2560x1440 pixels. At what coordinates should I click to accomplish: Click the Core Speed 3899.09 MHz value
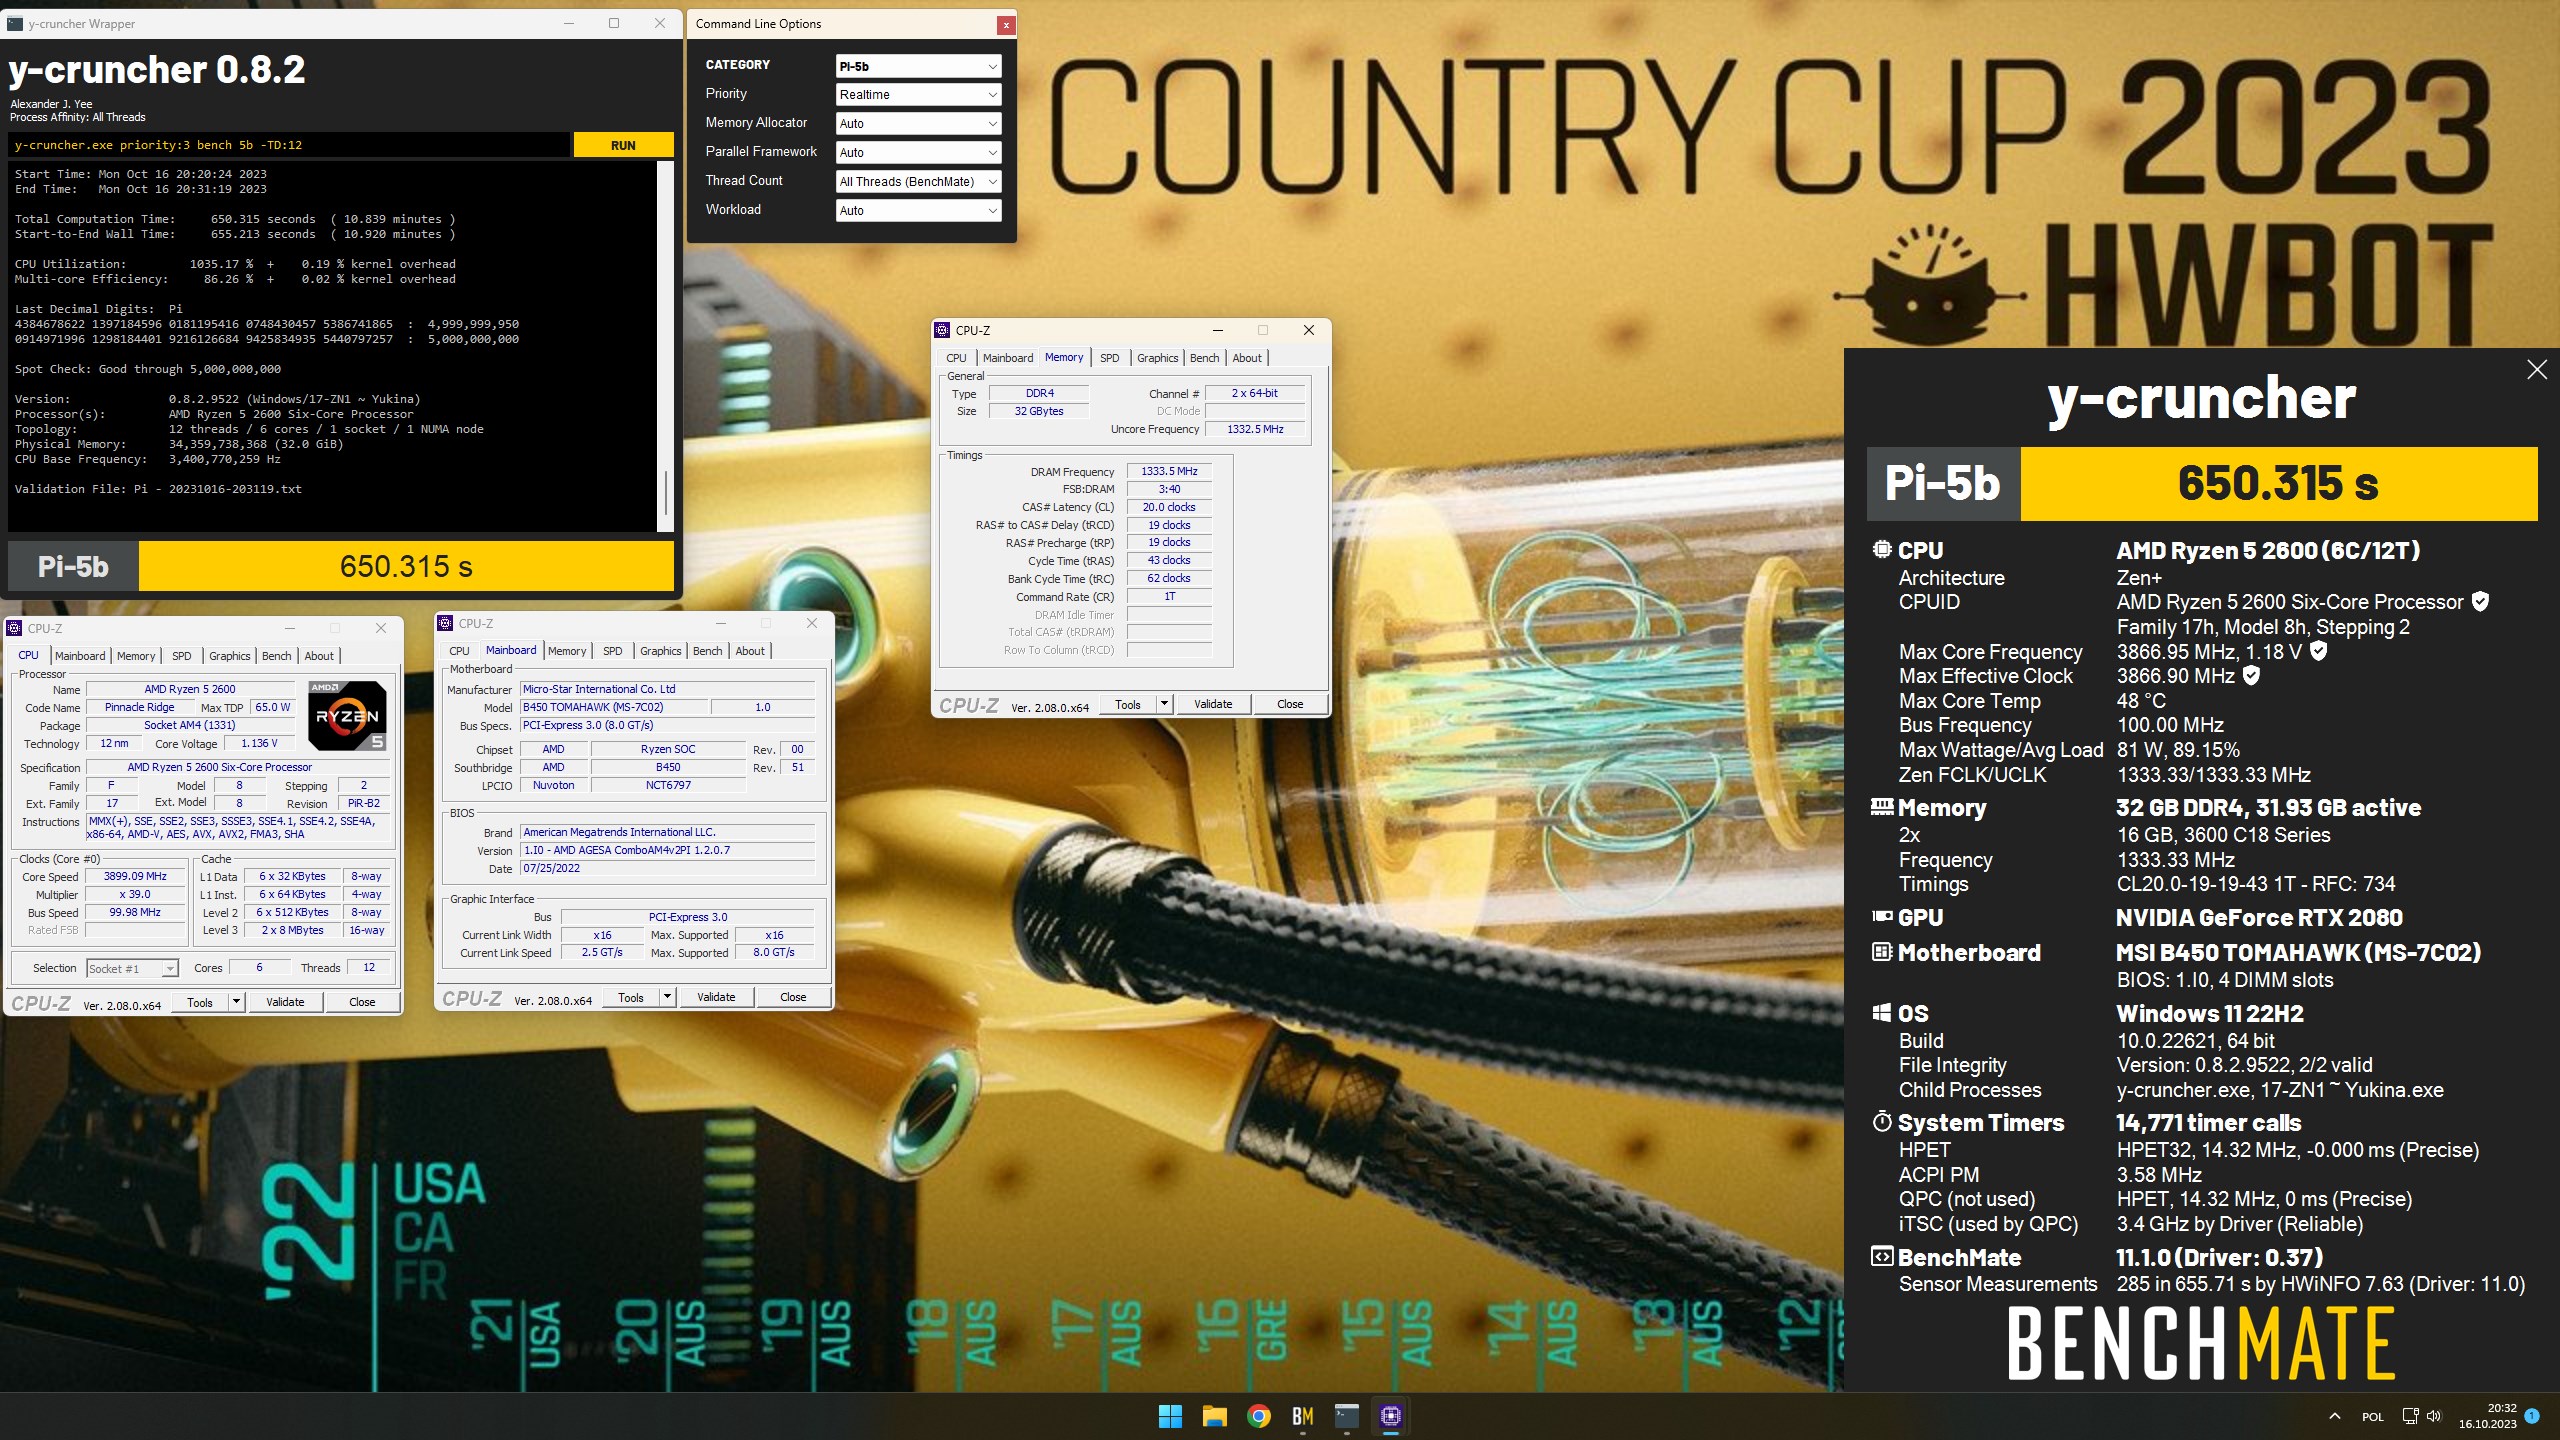tap(135, 876)
